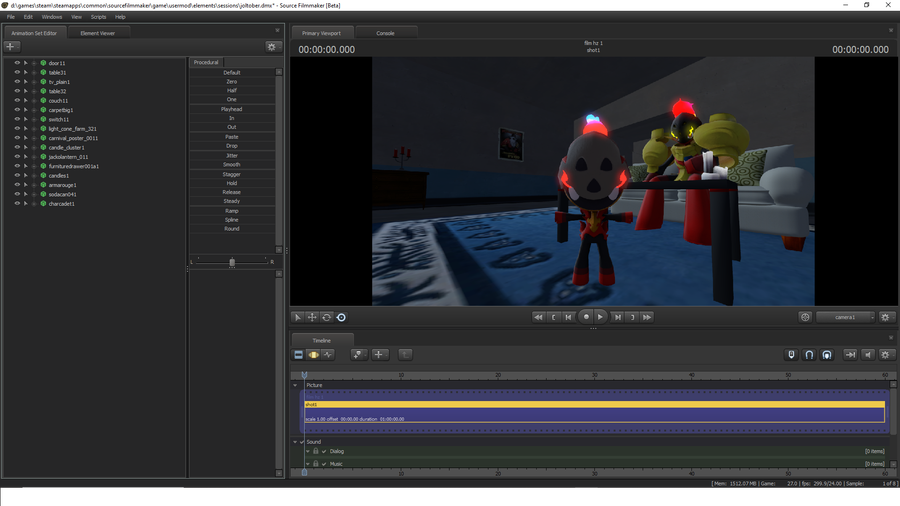Select the selection arrow manipulator tool
This screenshot has width=900, height=506.
297,317
